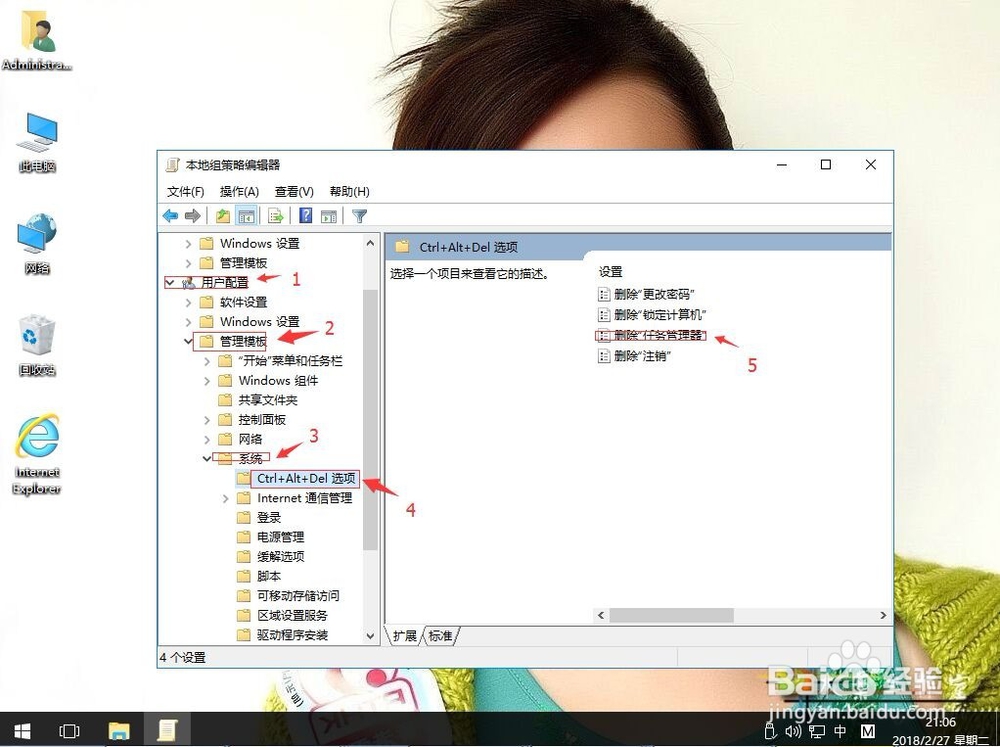Switch to the 标准 tab
The width and height of the screenshot is (1000, 747).
coord(440,635)
